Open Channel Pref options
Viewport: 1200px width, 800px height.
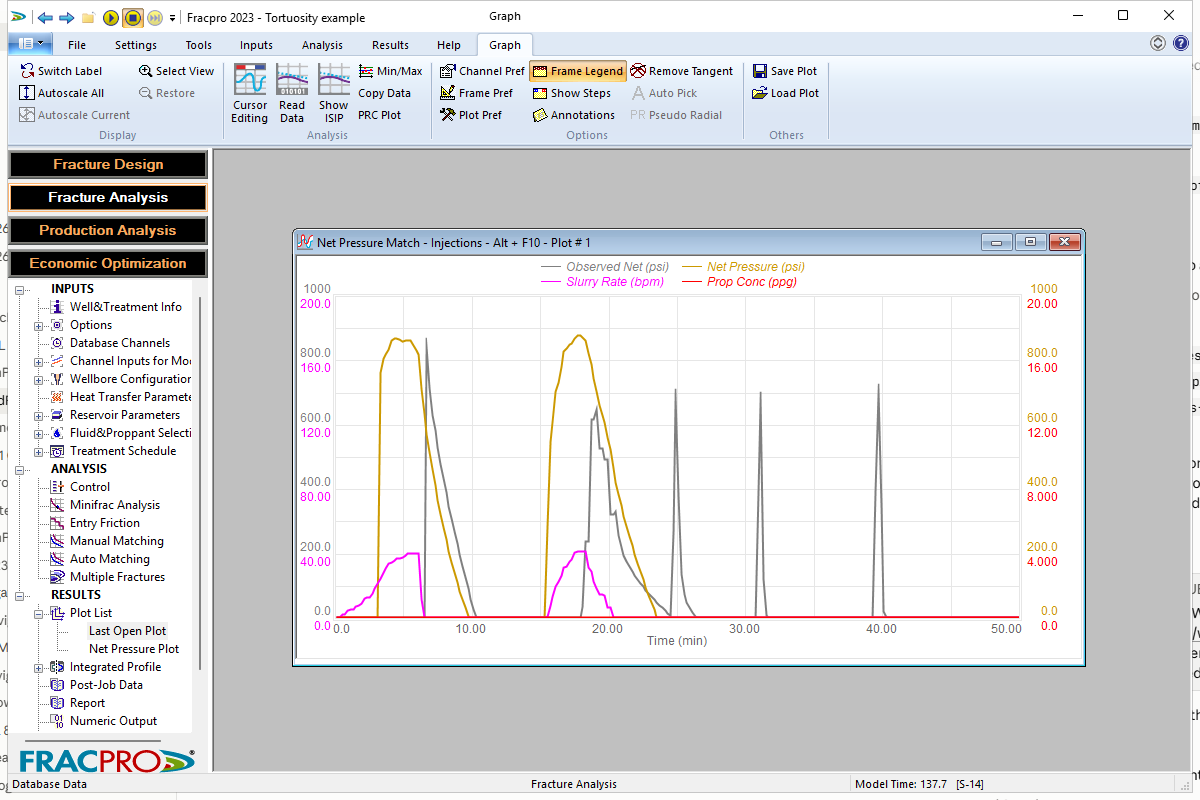click(482, 71)
